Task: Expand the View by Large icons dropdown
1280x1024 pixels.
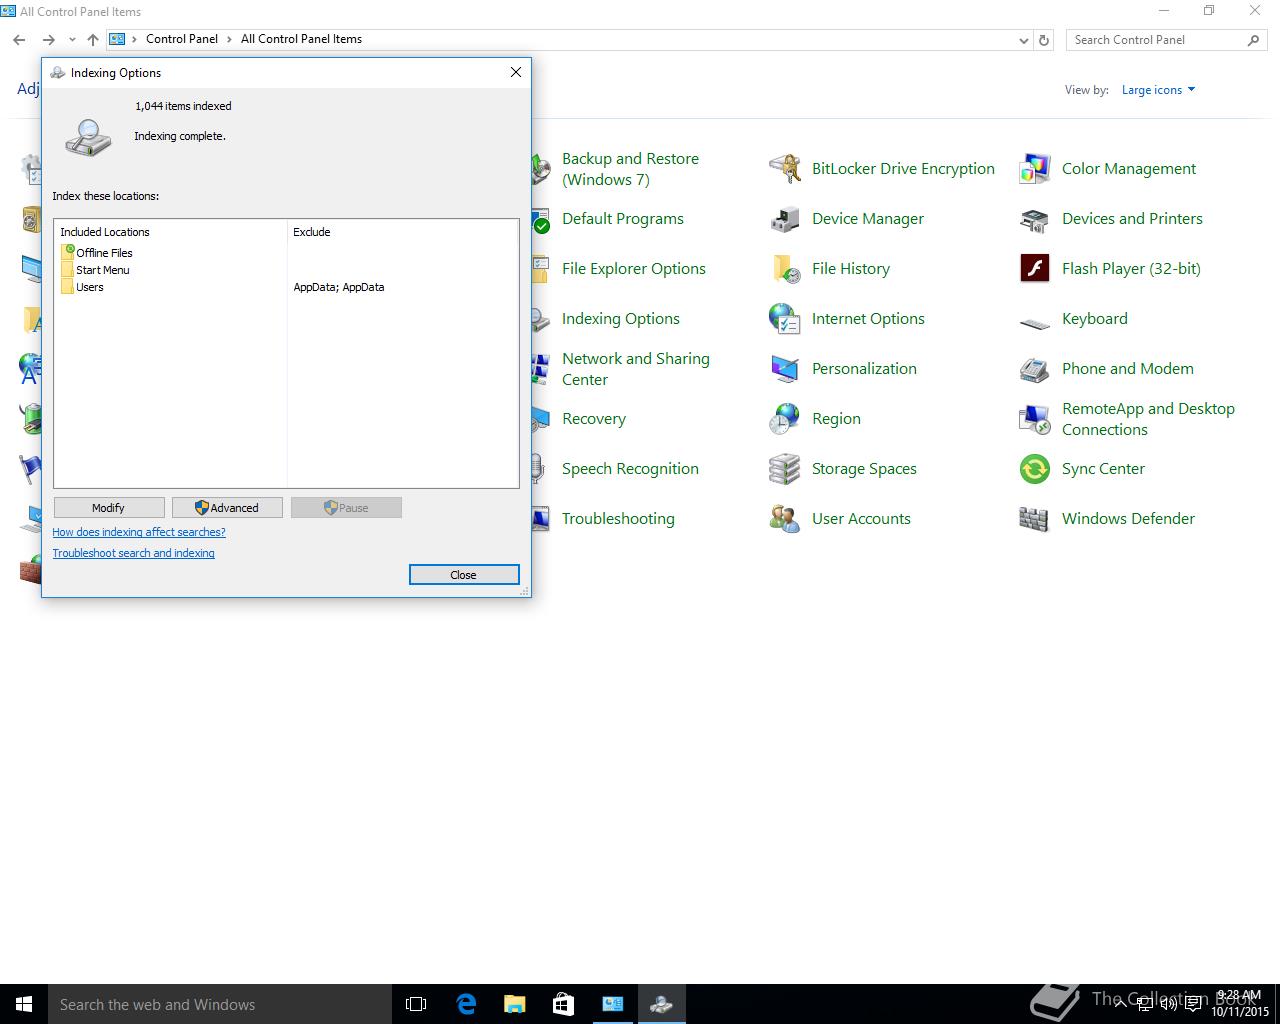Action: tap(1158, 90)
